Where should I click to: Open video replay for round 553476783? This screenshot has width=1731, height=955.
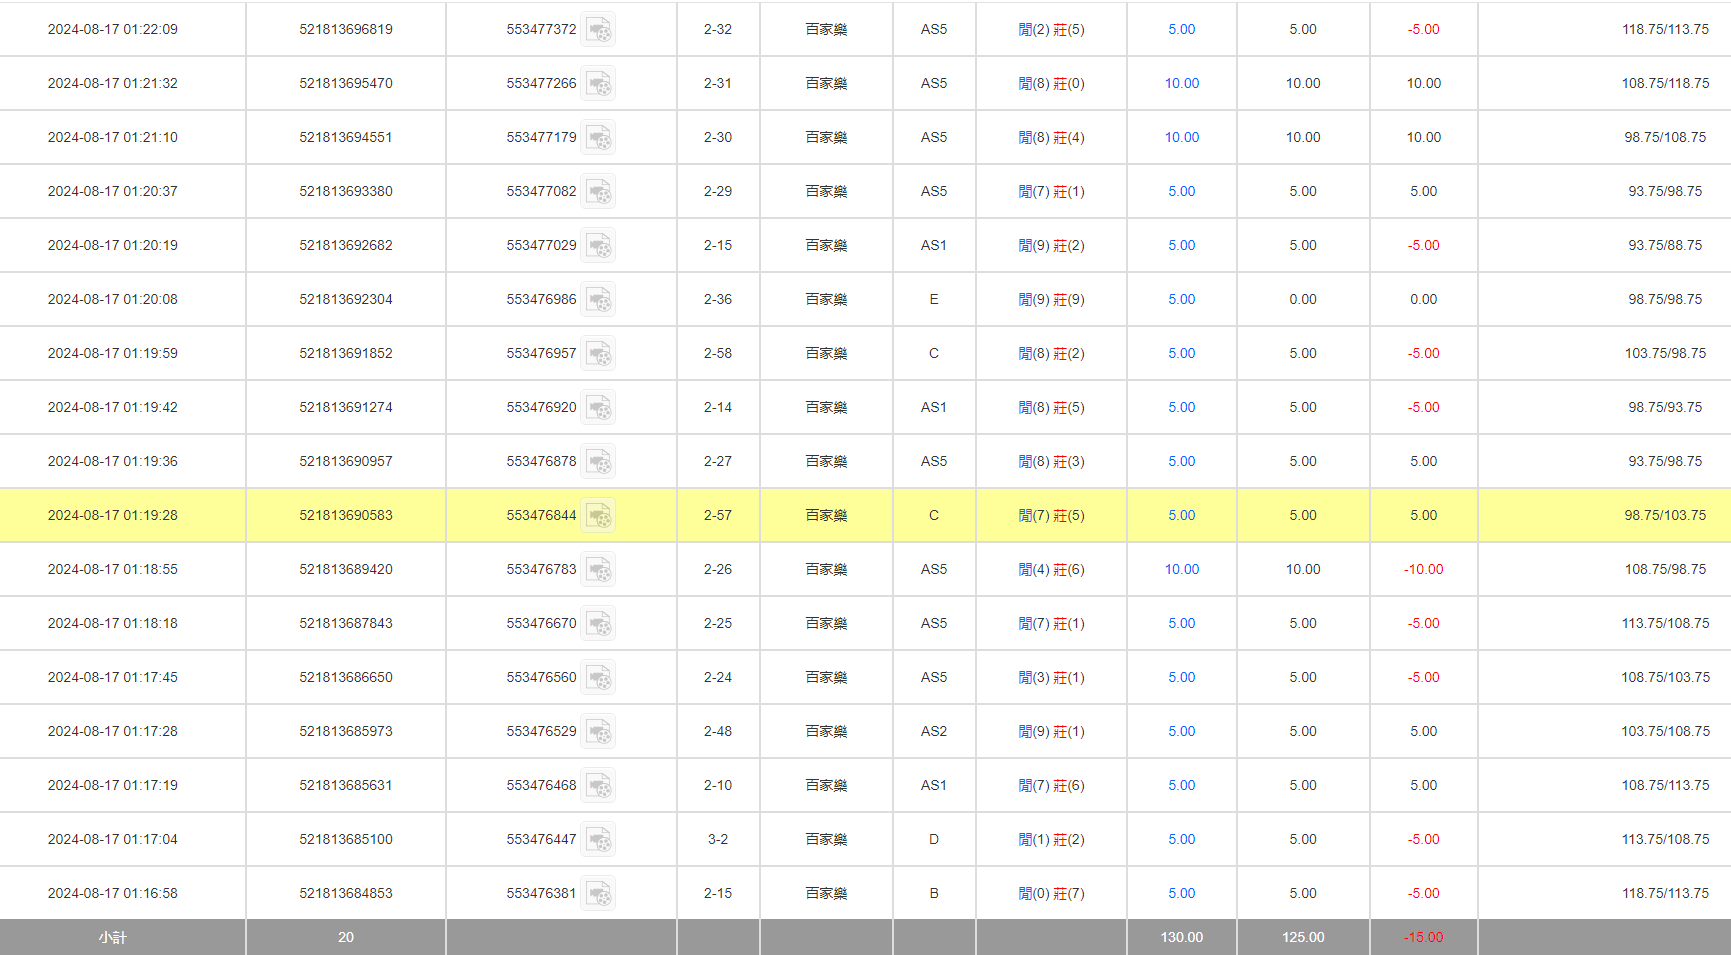pyautogui.click(x=598, y=570)
